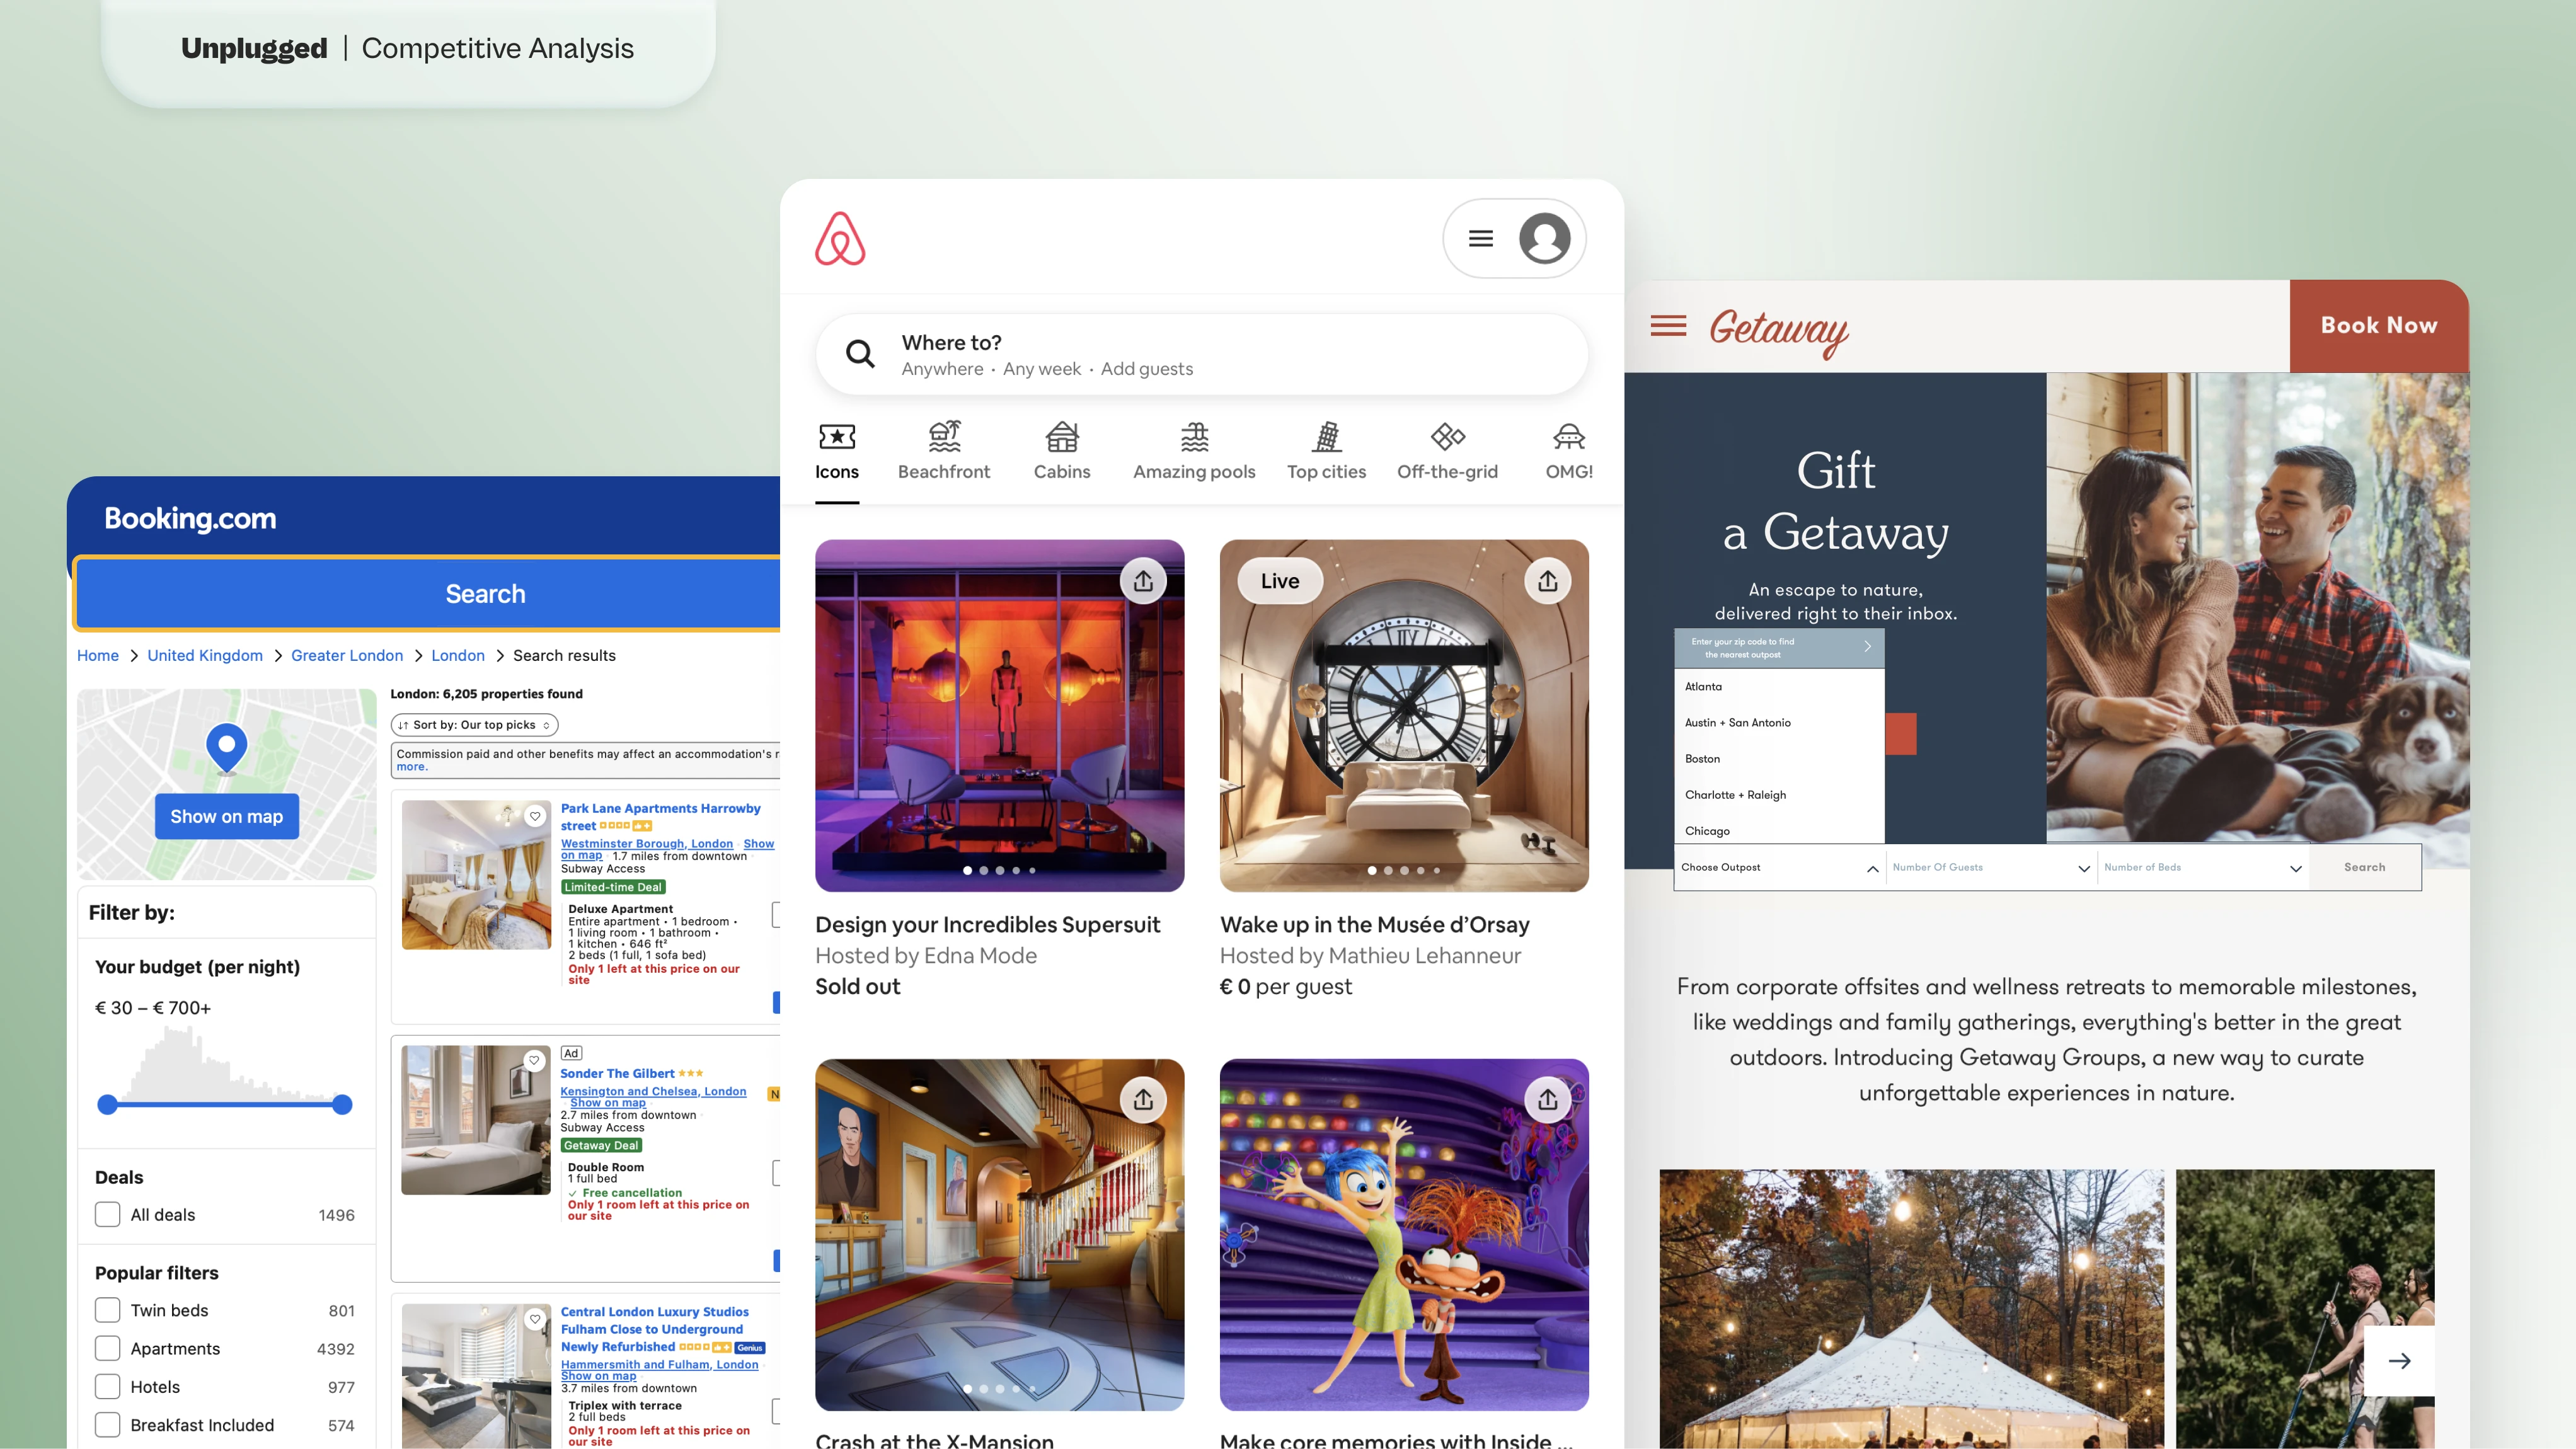Screen dimensions: 2576x1449
Task: Click the Airbnb logo icon
Action: point(840,238)
